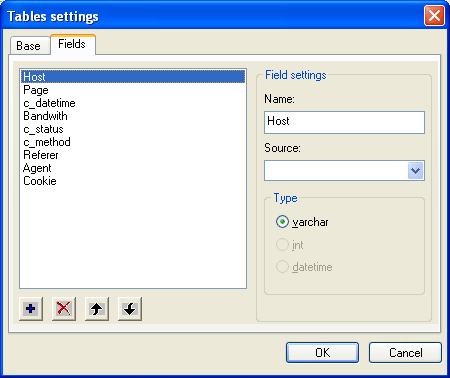Select the Host field in the list
The width and height of the screenshot is (450, 378).
(133, 77)
